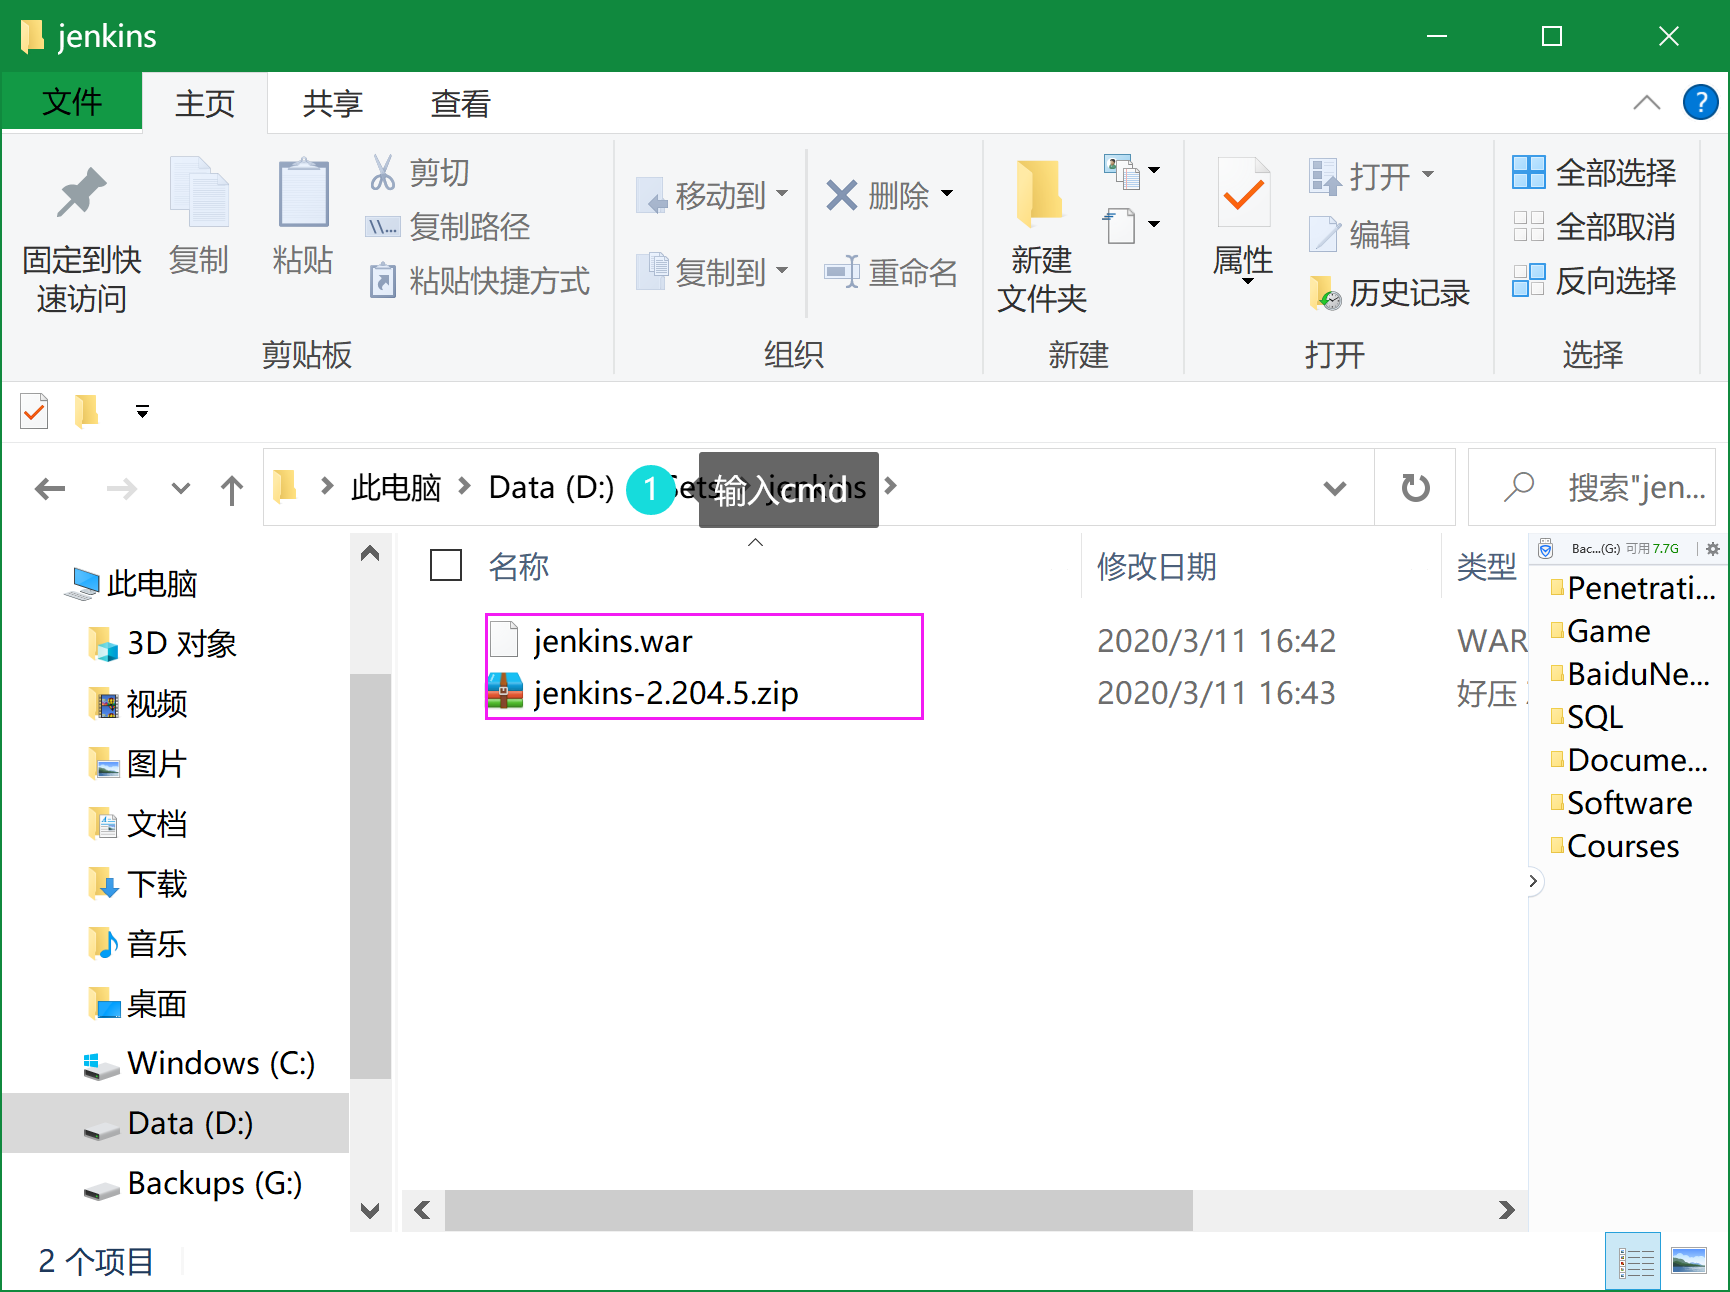Click the Edit icon in Open group
This screenshot has height=1292, width=1730.
pos(1324,234)
